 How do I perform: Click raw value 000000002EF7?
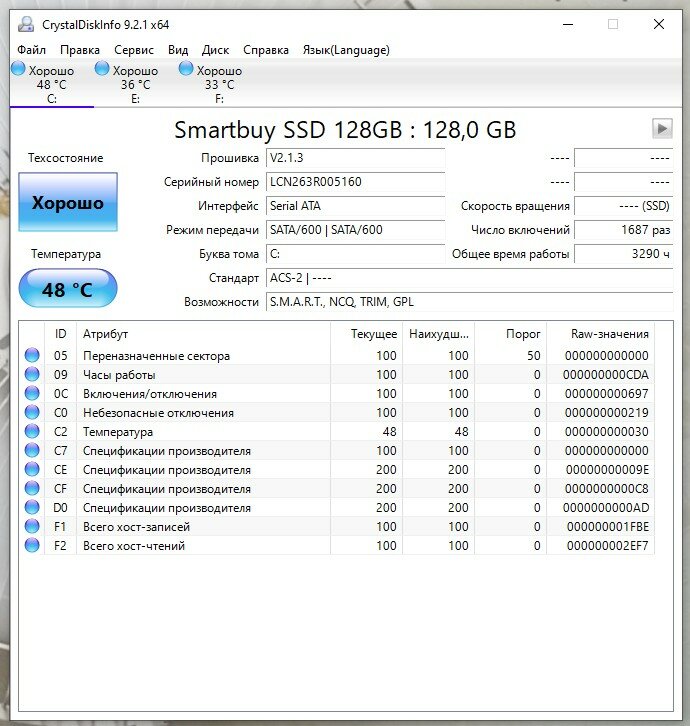[608, 545]
